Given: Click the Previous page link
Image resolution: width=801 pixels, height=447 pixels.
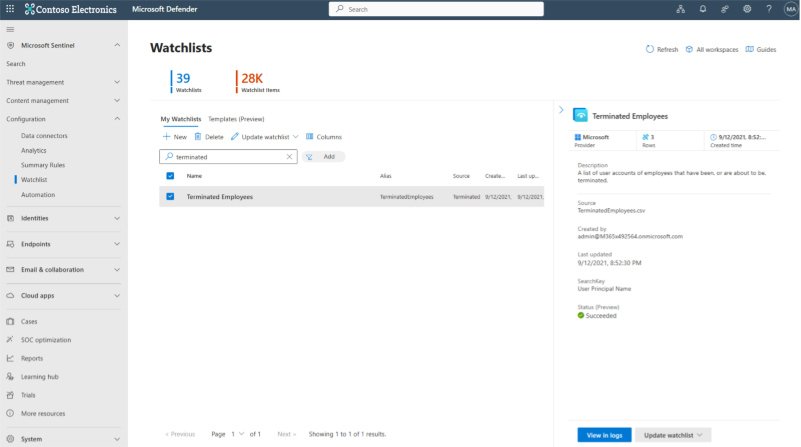Looking at the screenshot, I should tap(180, 434).
